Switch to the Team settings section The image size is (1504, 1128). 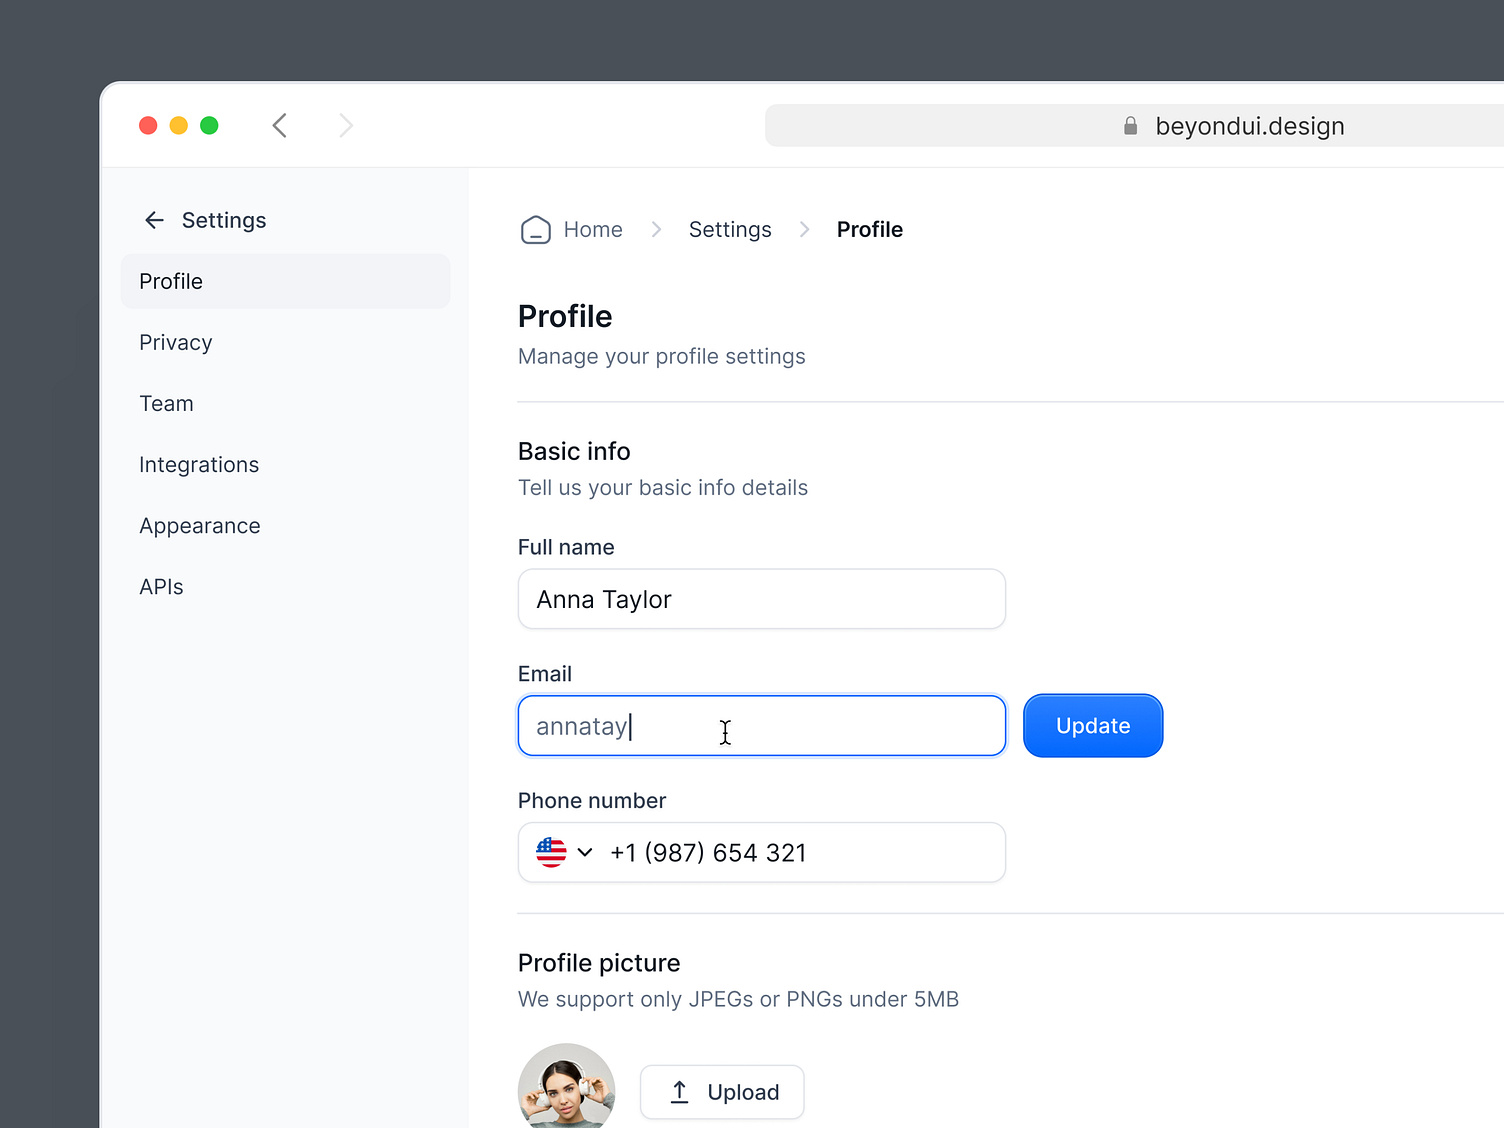pyautogui.click(x=166, y=403)
